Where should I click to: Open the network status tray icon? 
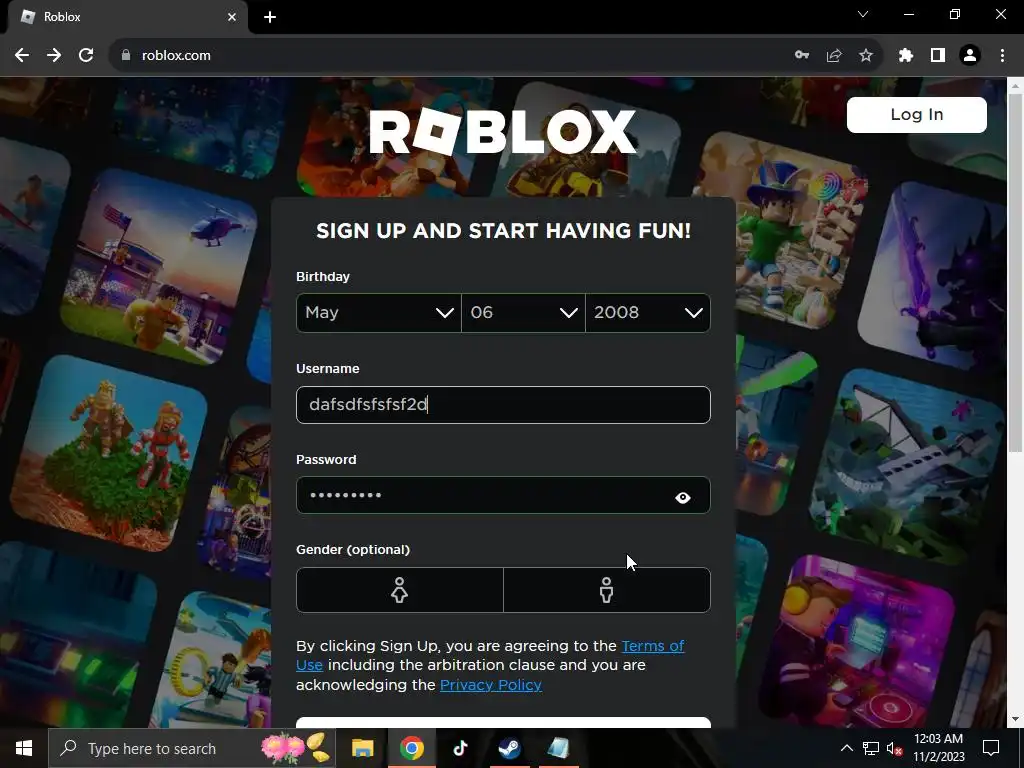click(x=871, y=748)
